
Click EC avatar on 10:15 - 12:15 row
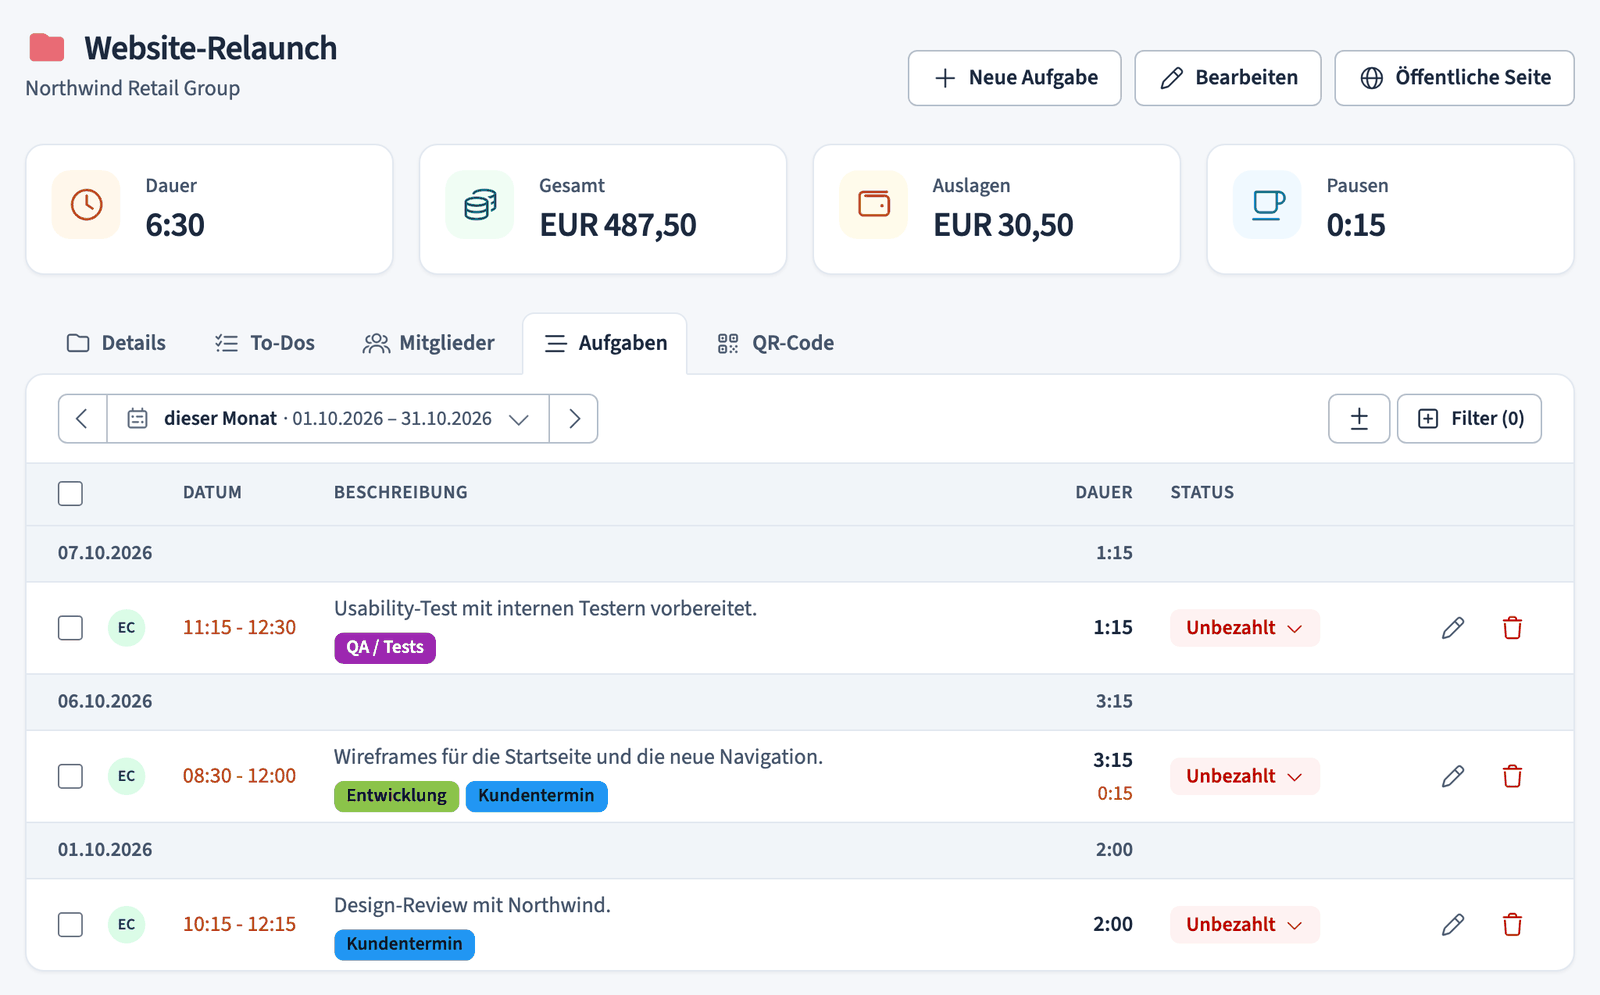click(x=126, y=925)
